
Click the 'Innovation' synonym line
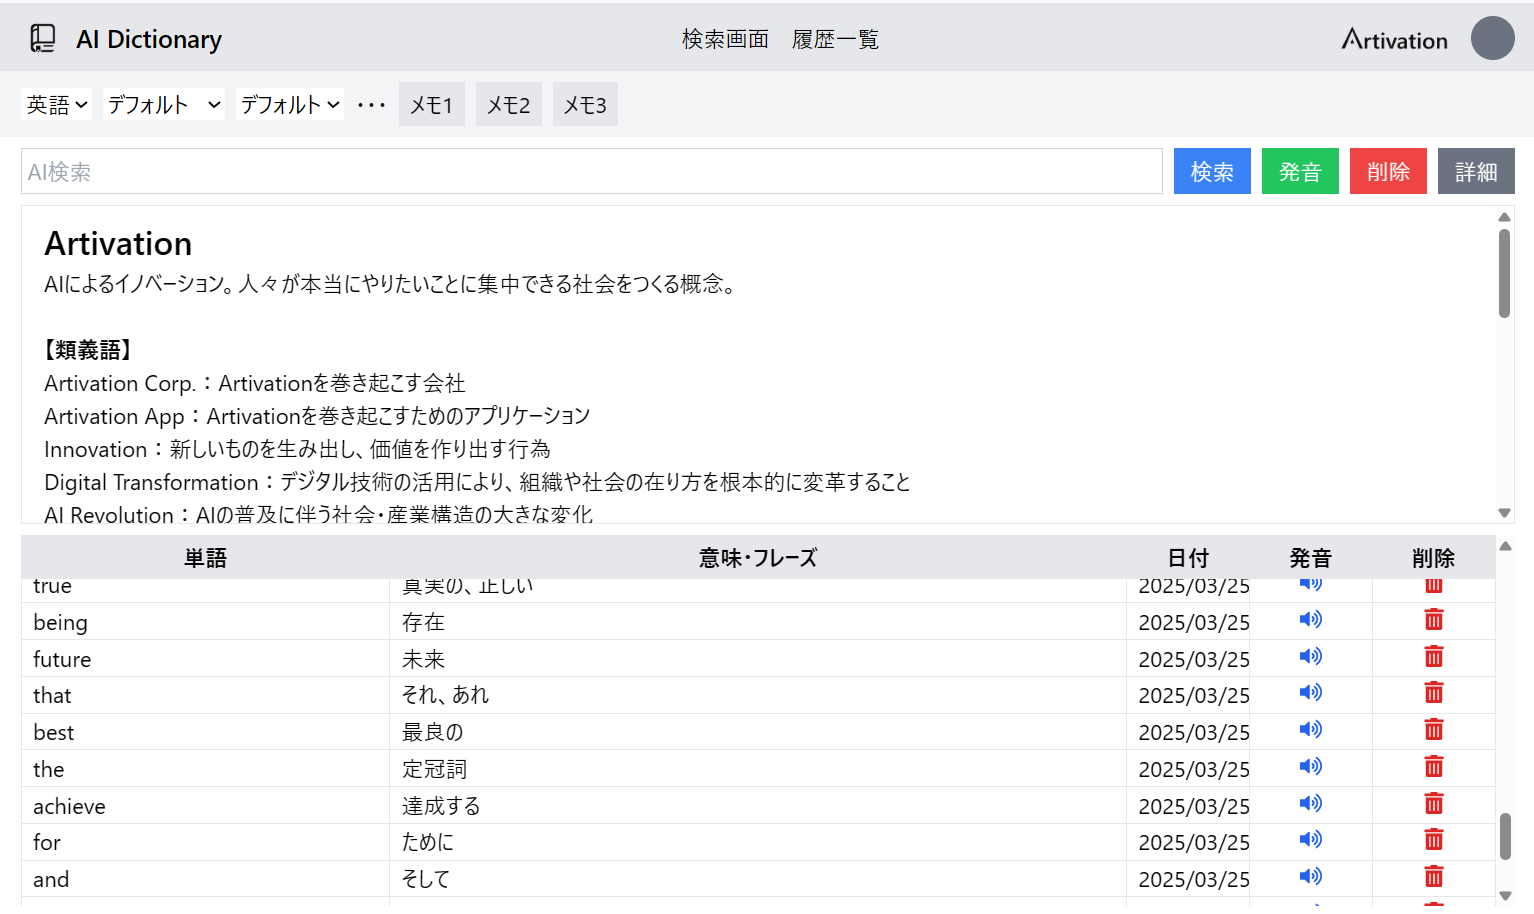click(297, 449)
